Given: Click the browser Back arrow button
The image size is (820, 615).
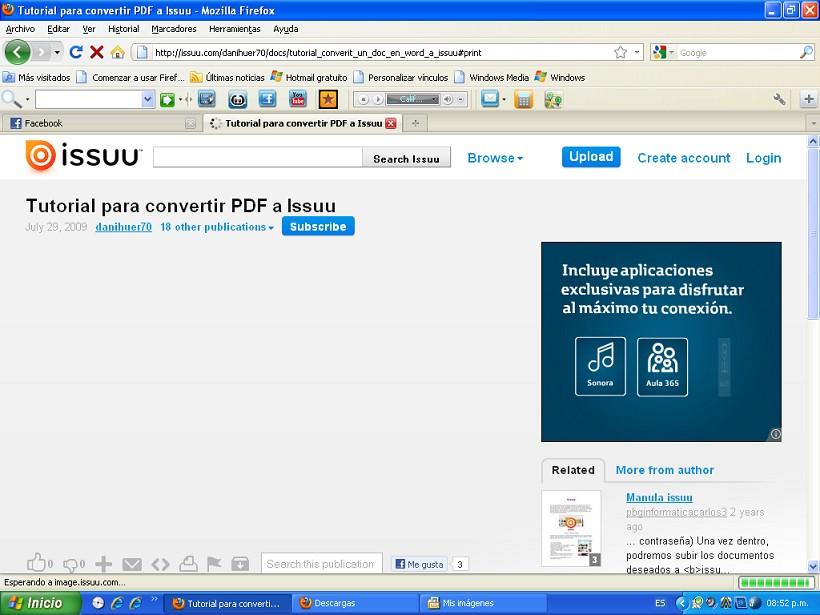Looking at the screenshot, I should [x=17, y=52].
